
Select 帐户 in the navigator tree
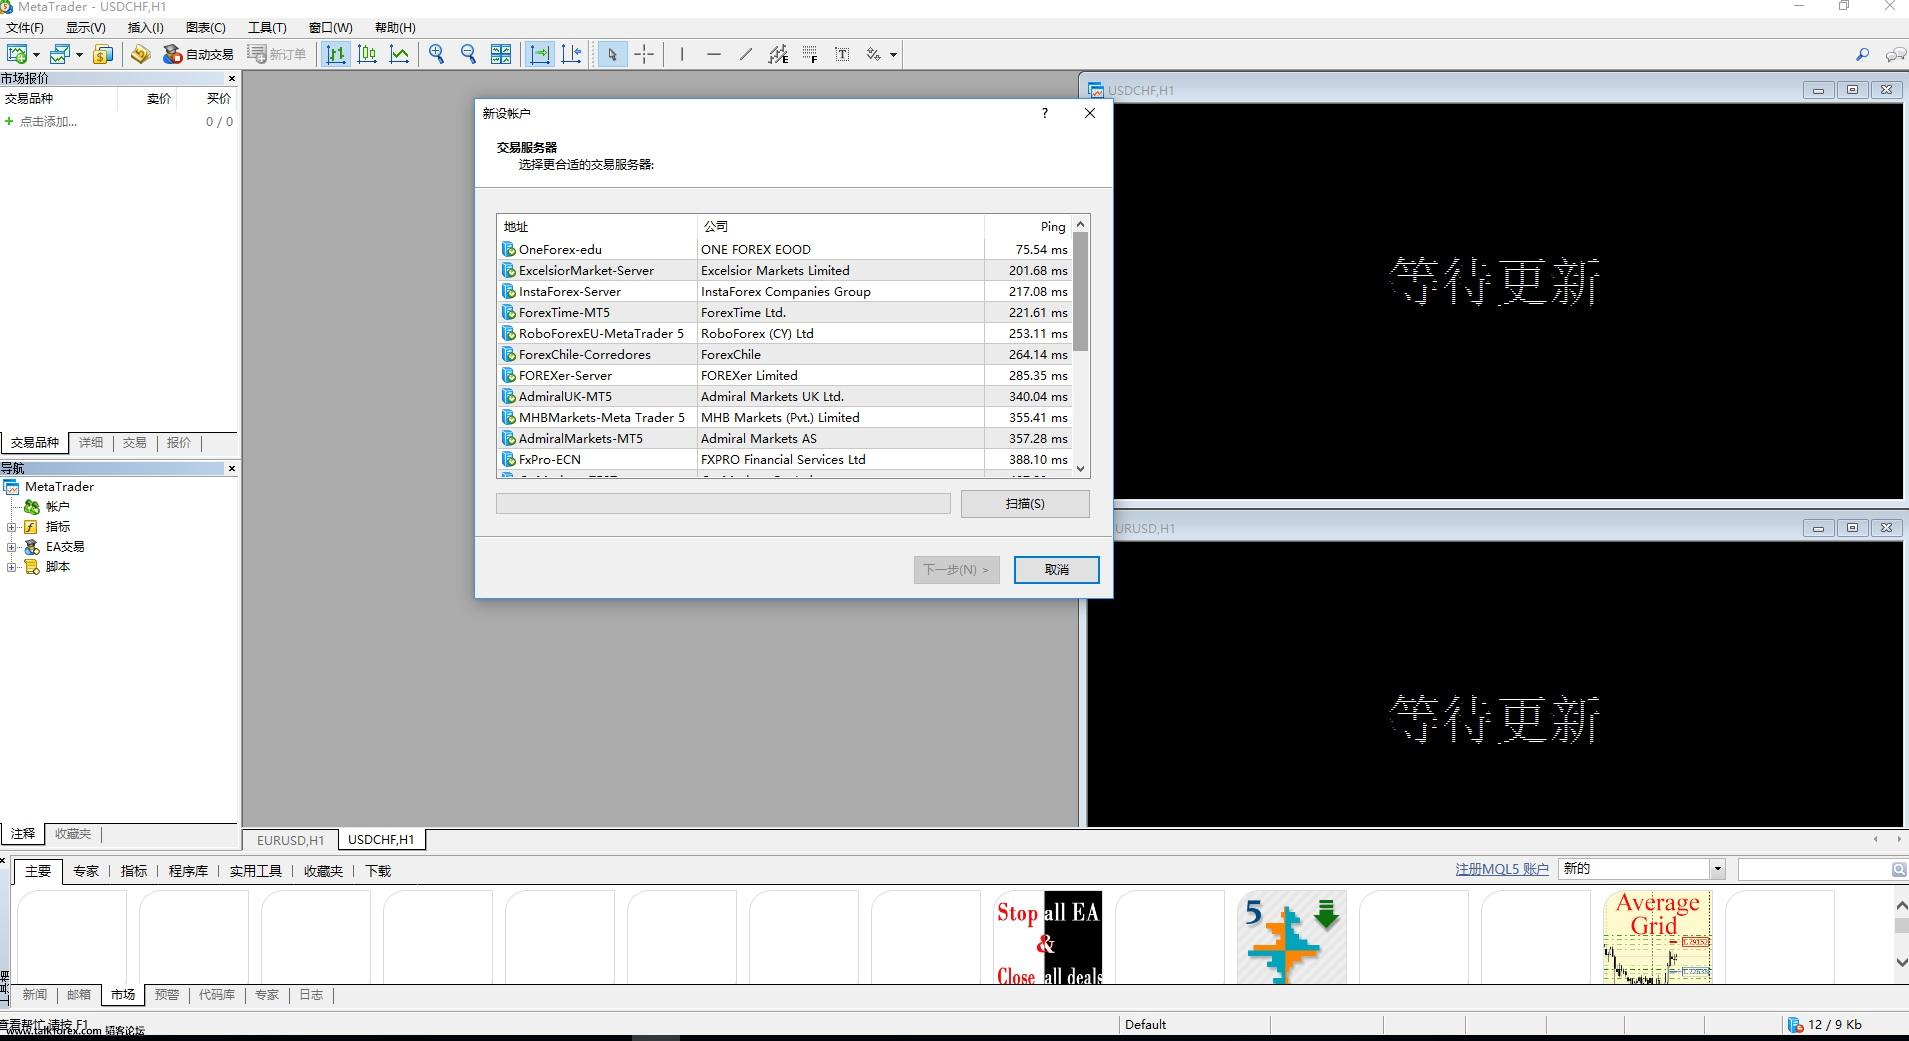click(x=58, y=507)
